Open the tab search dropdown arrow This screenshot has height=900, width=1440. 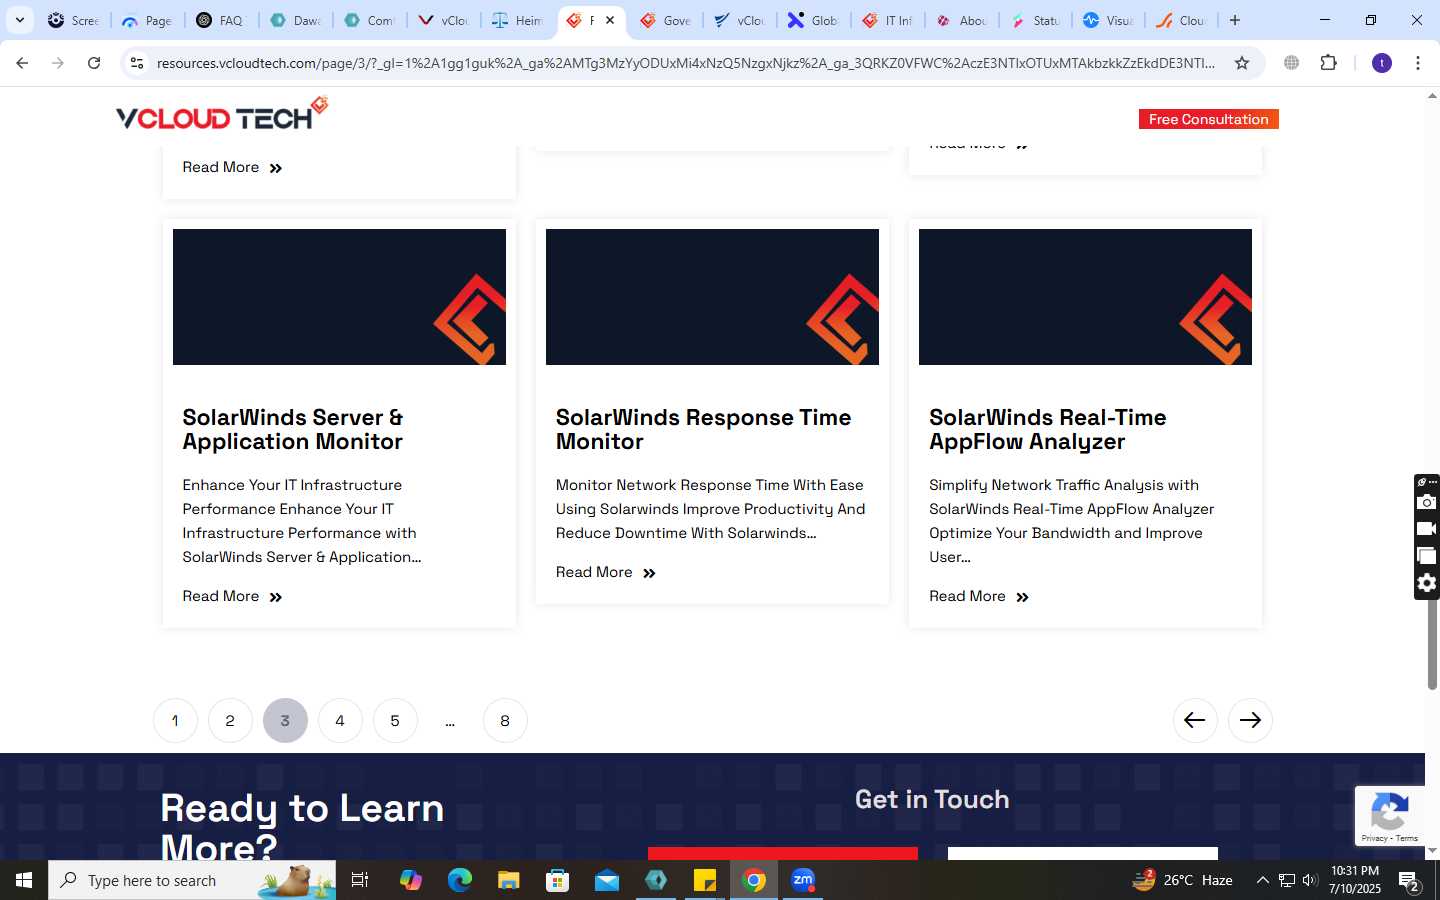(x=19, y=20)
